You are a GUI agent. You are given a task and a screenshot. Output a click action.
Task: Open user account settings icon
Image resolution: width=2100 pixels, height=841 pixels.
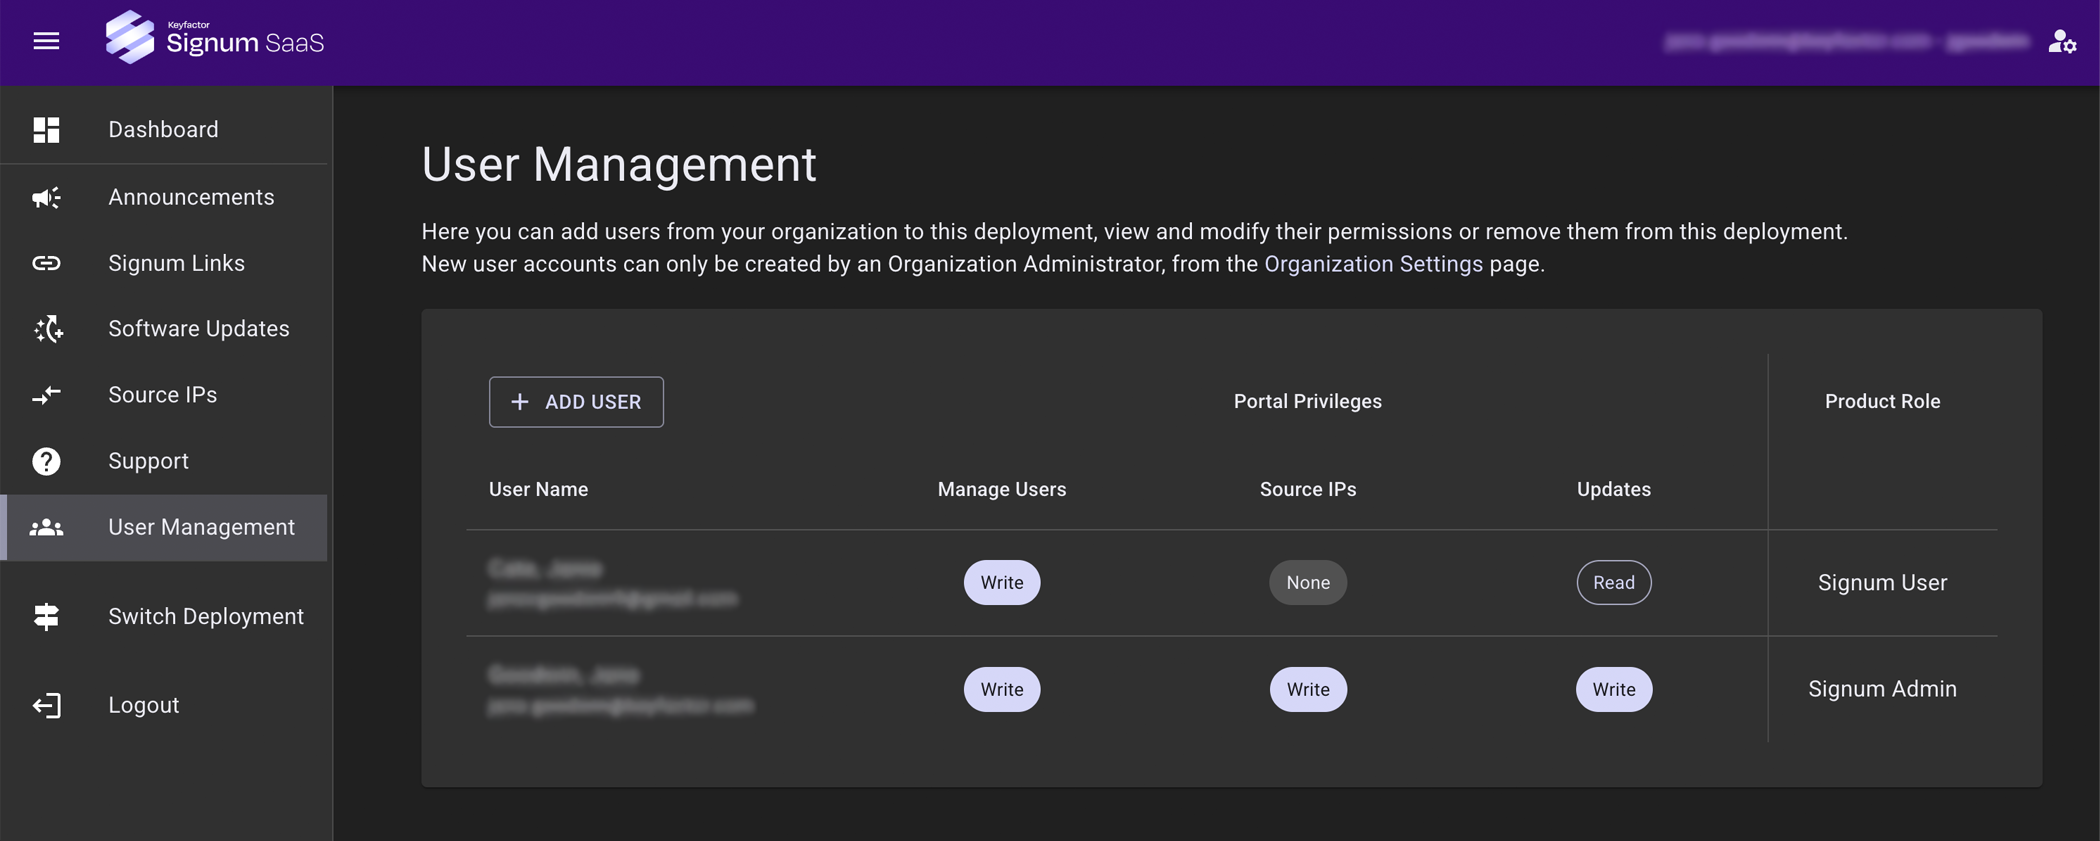pyautogui.click(x=2061, y=41)
